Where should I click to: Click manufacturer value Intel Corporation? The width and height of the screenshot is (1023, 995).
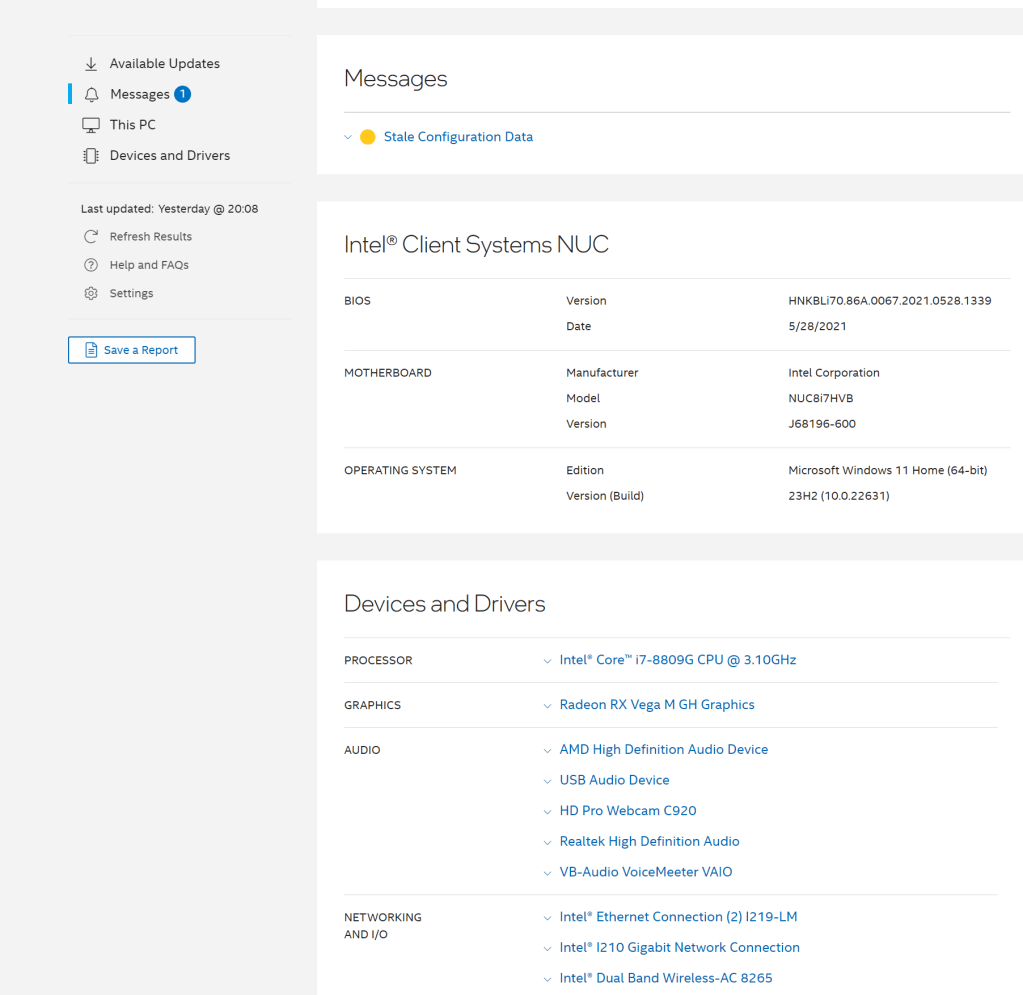point(834,373)
